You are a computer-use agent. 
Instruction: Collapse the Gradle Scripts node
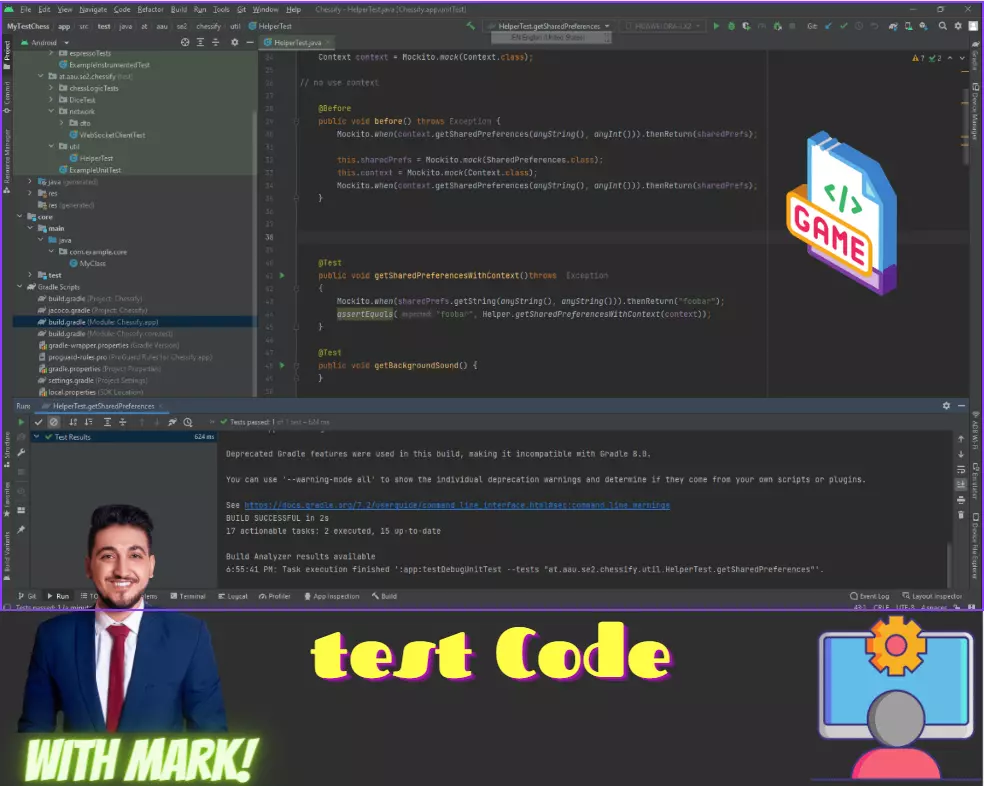pos(20,287)
